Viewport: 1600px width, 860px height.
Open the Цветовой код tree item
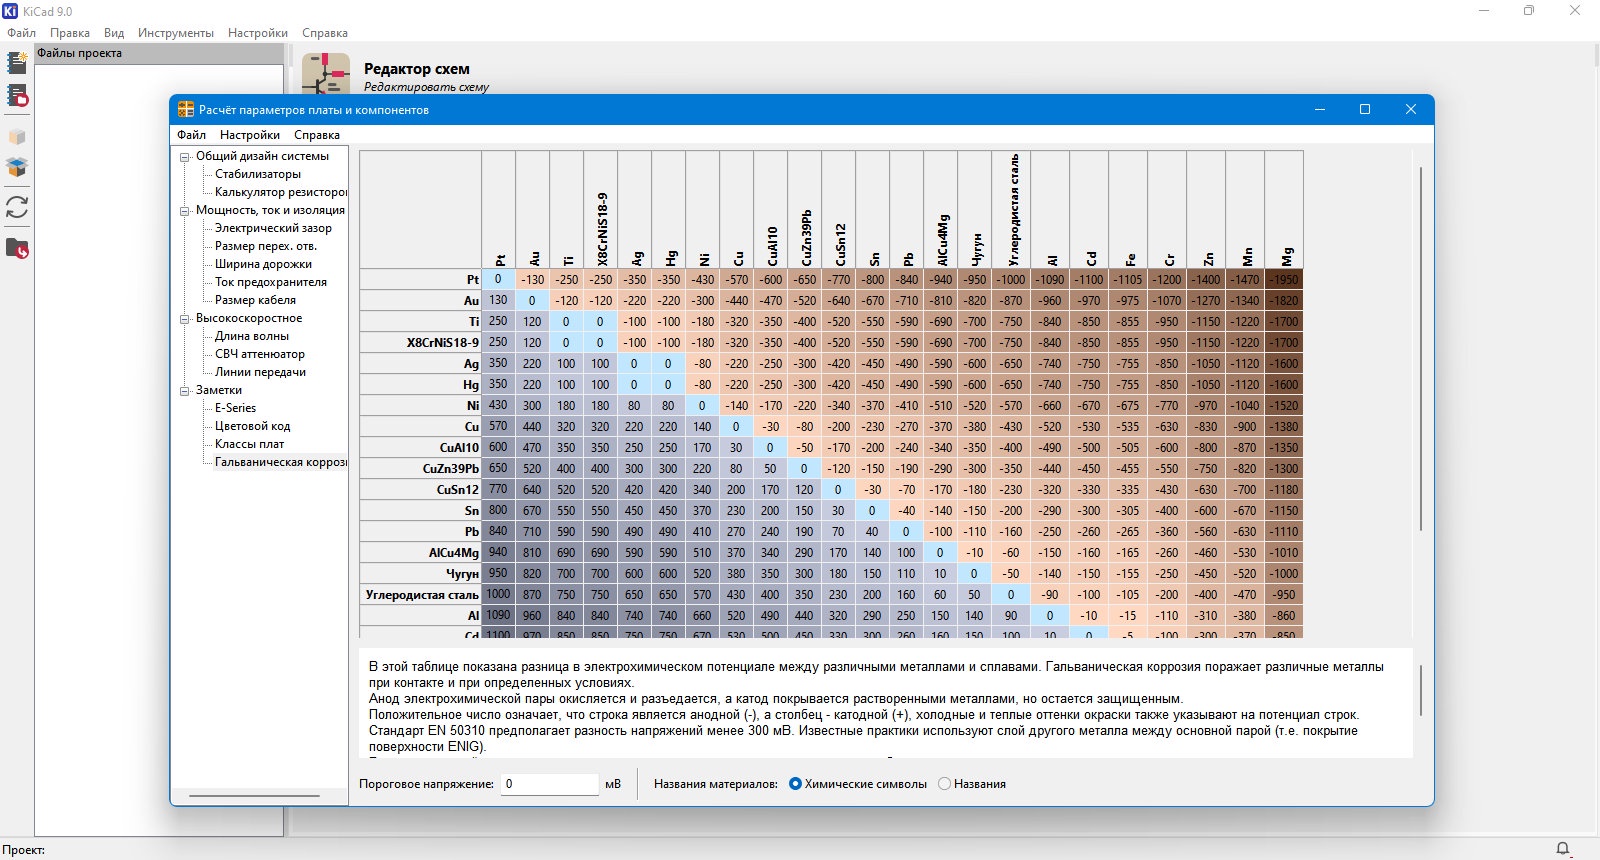coord(252,426)
